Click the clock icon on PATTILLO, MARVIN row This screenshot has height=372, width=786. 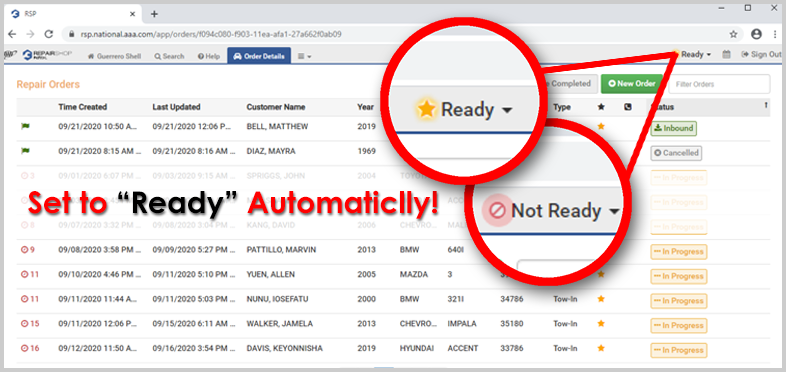pos(24,250)
